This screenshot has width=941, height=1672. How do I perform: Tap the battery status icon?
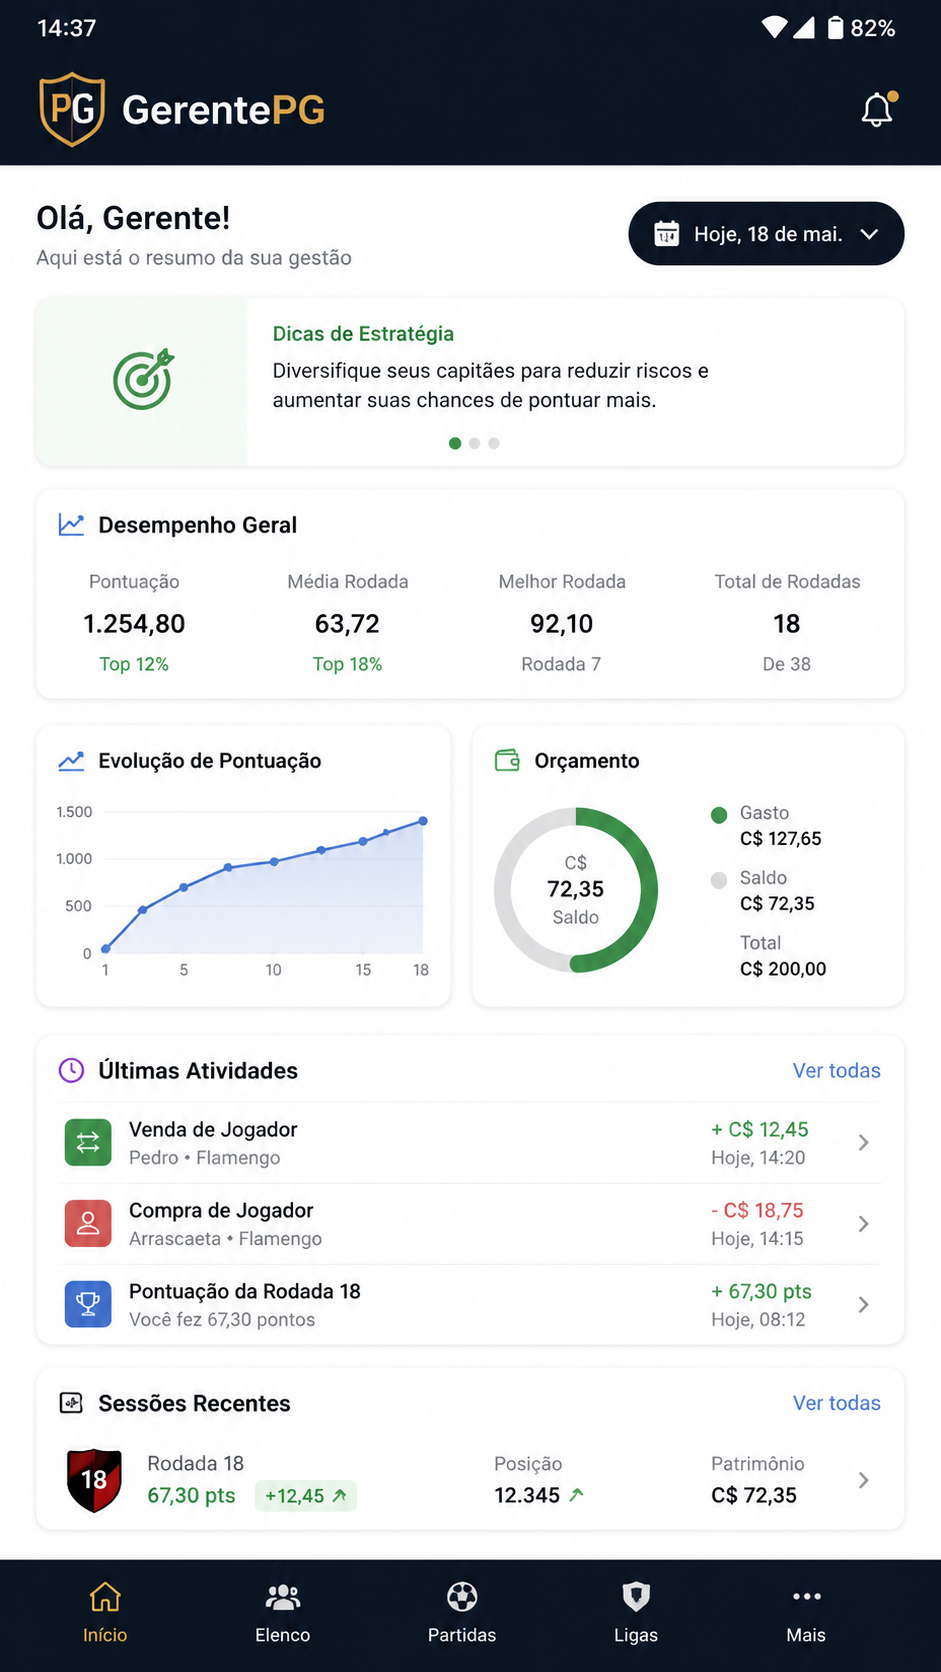tap(835, 28)
